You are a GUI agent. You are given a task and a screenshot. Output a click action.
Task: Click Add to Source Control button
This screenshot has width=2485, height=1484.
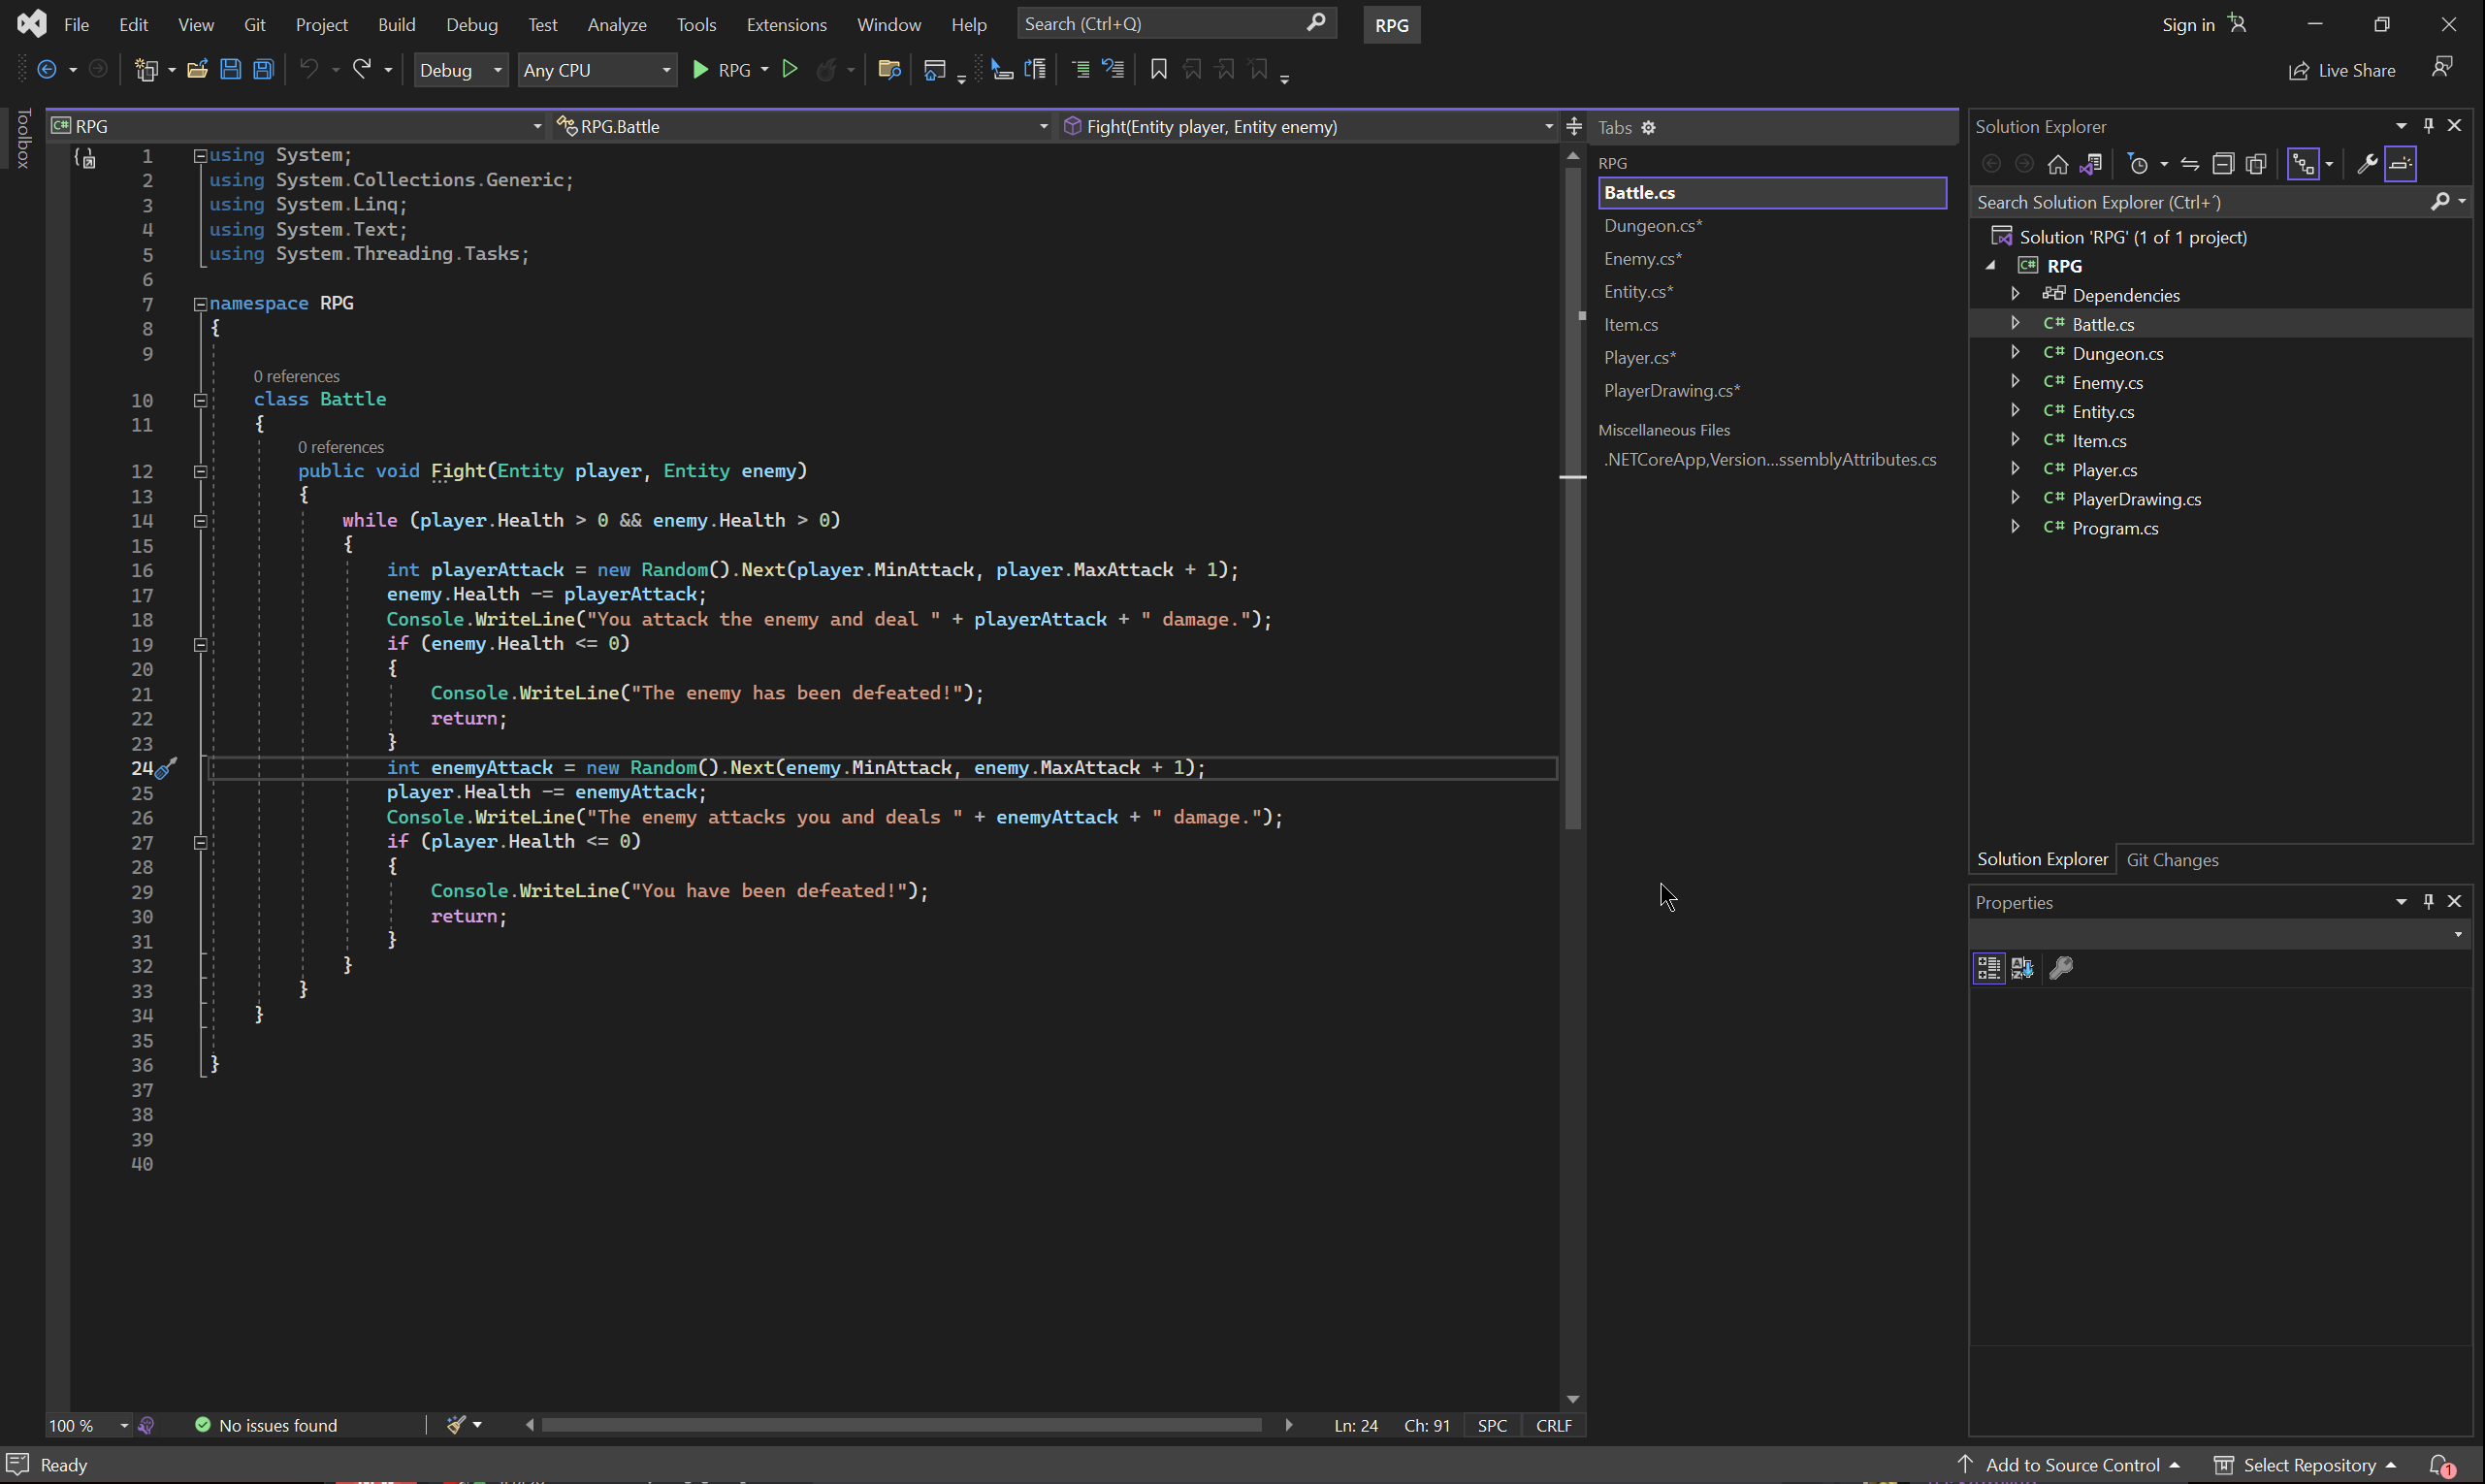click(x=2069, y=1465)
